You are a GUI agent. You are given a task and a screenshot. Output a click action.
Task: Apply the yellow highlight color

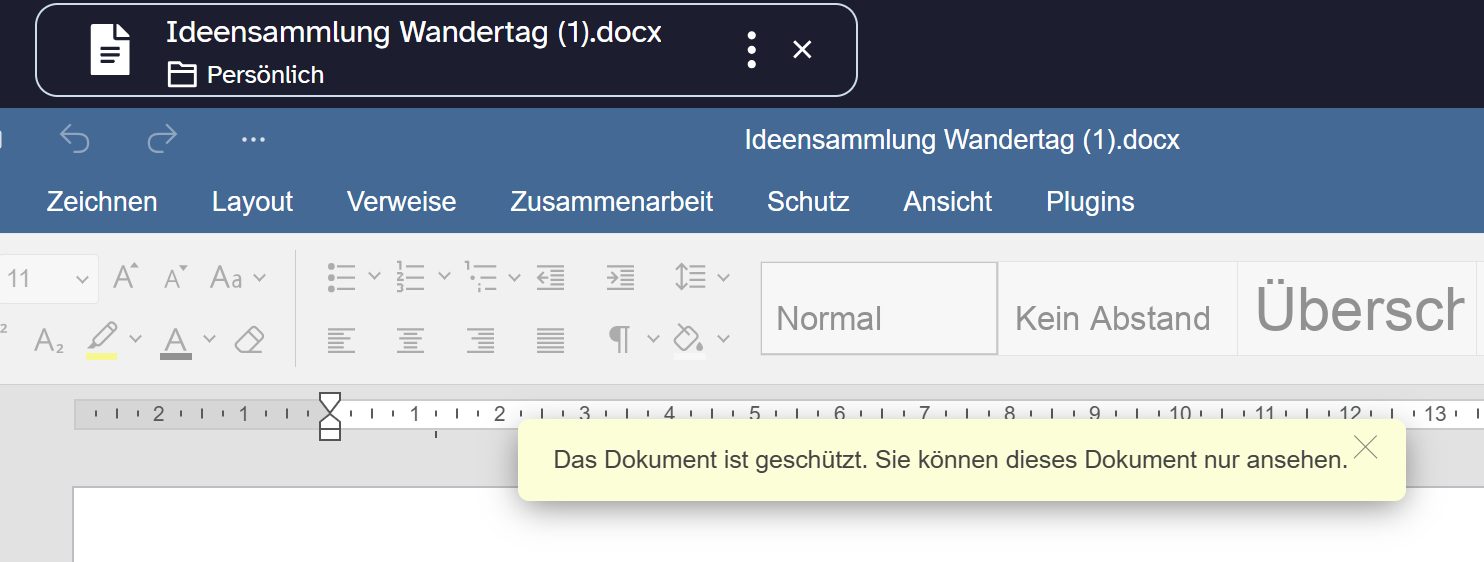click(102, 340)
